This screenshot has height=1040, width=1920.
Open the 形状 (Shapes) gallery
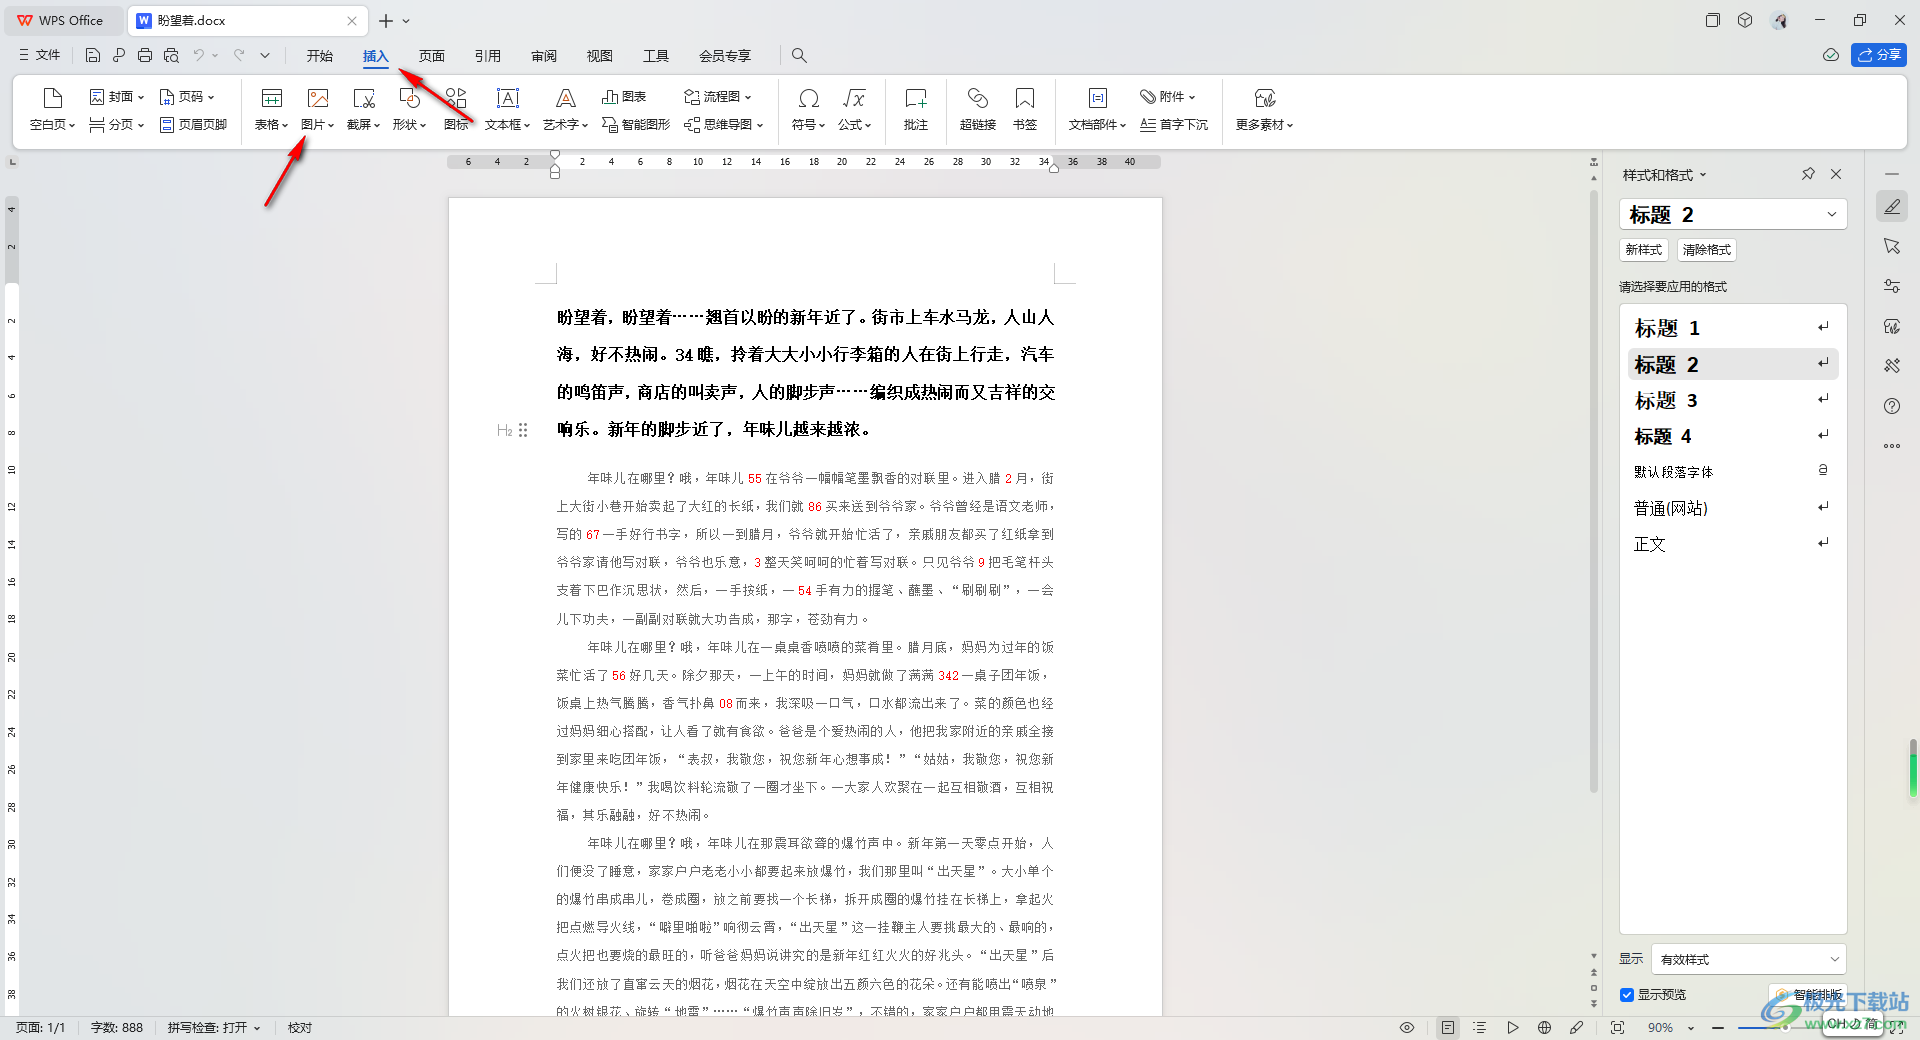click(409, 109)
